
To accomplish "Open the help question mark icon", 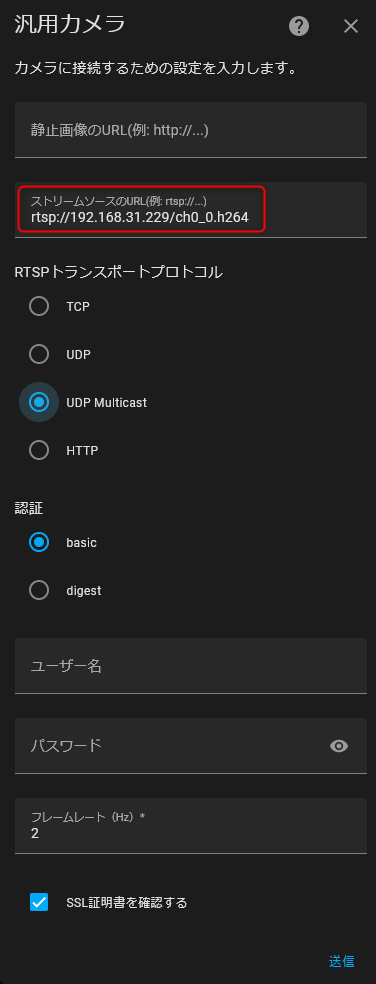I will tap(299, 26).
